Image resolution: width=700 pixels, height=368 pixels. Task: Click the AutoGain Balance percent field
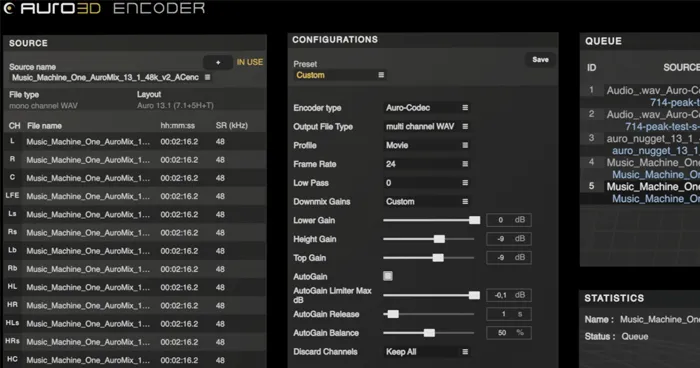tap(509, 332)
